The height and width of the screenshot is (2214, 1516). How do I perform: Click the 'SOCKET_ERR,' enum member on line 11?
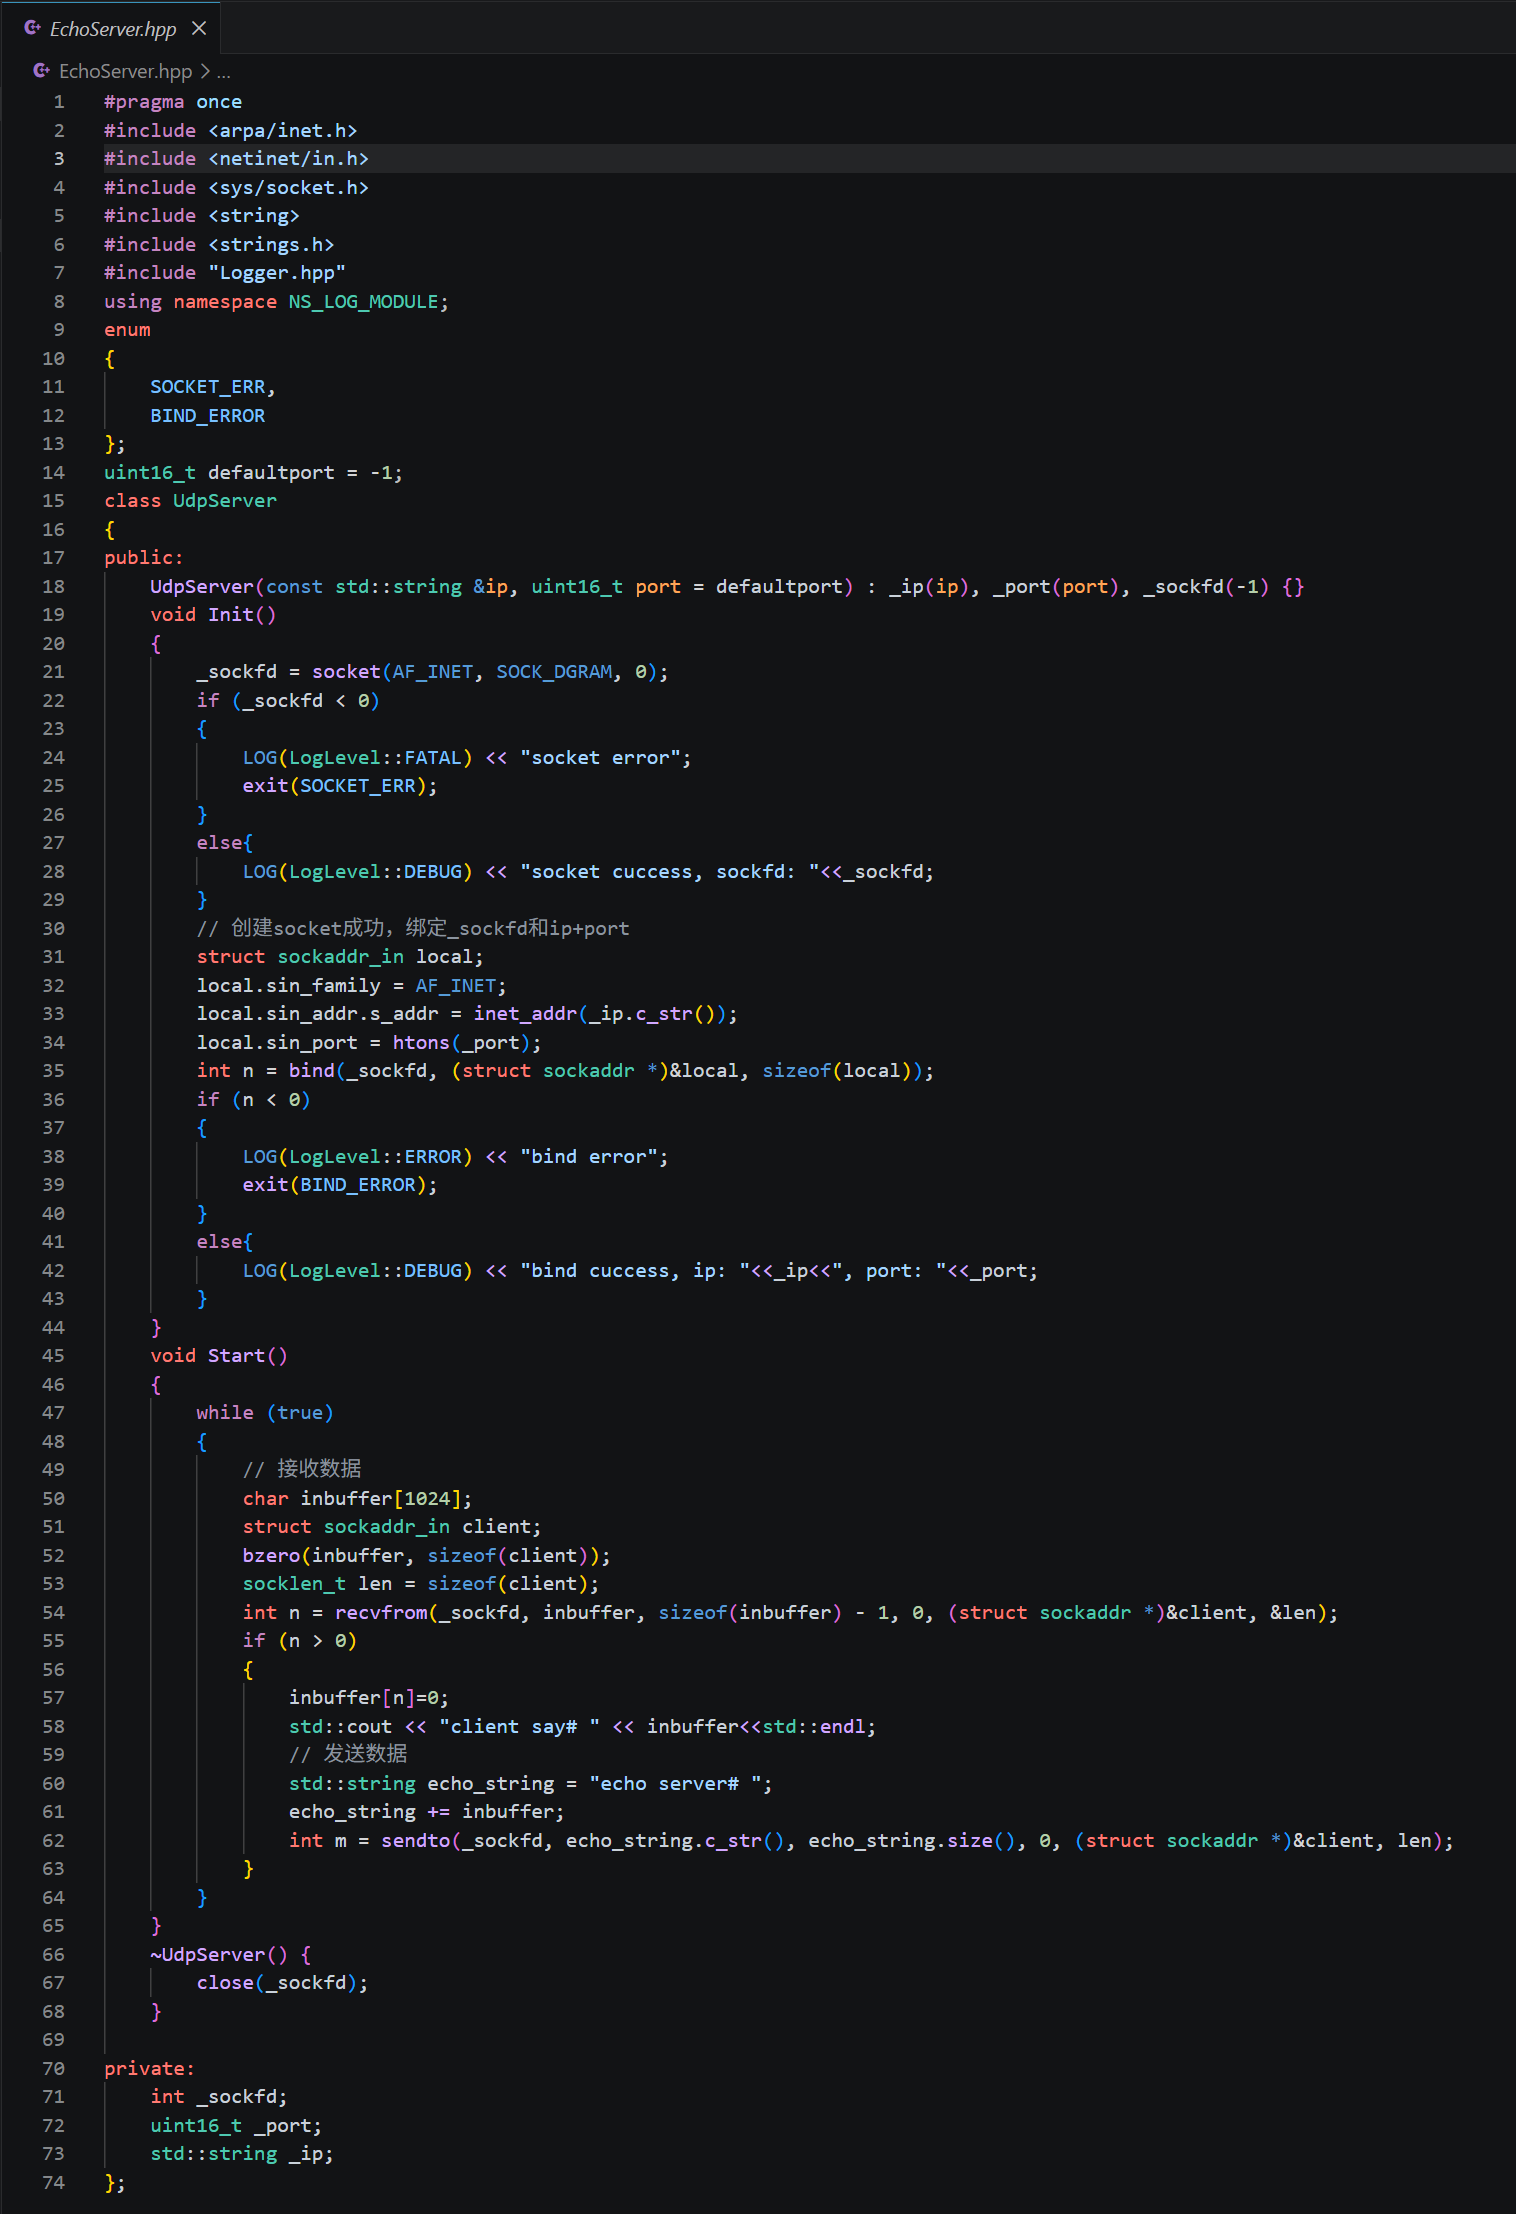point(213,387)
